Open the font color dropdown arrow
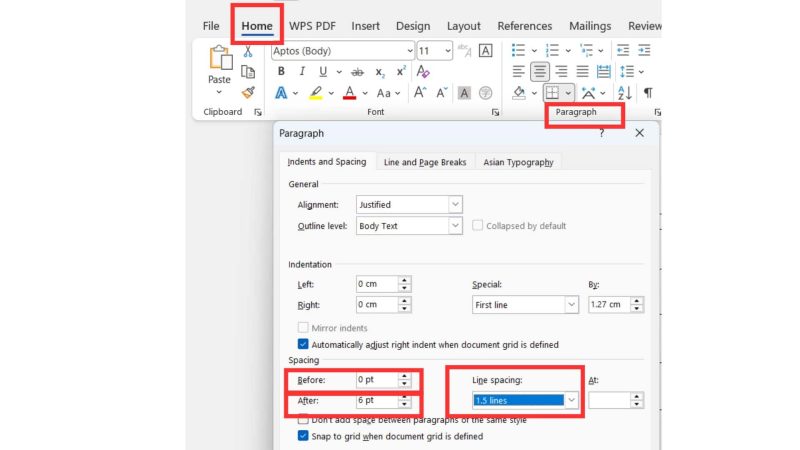The width and height of the screenshot is (800, 450). click(x=365, y=93)
